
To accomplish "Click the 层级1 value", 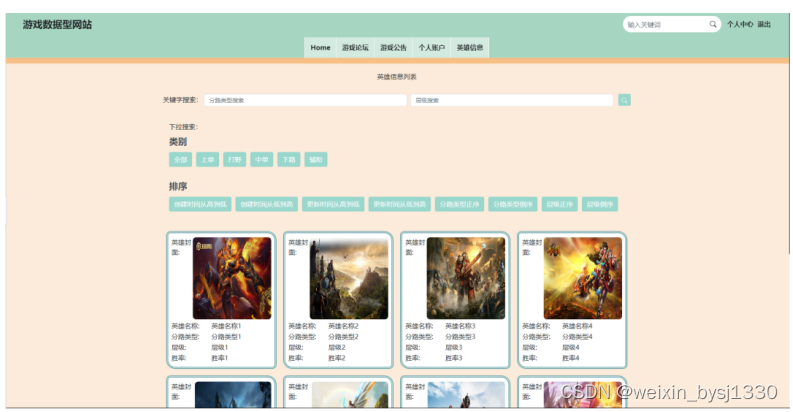I will [x=219, y=347].
